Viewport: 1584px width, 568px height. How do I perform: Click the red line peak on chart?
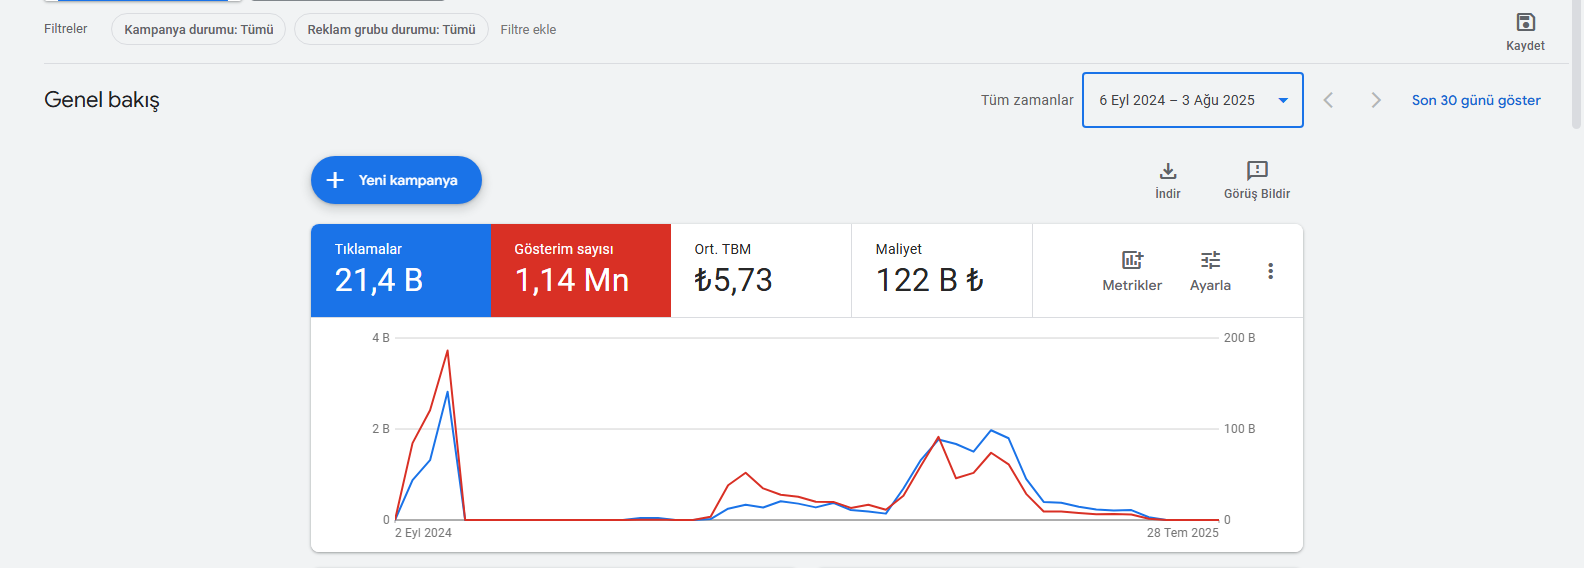(x=447, y=351)
